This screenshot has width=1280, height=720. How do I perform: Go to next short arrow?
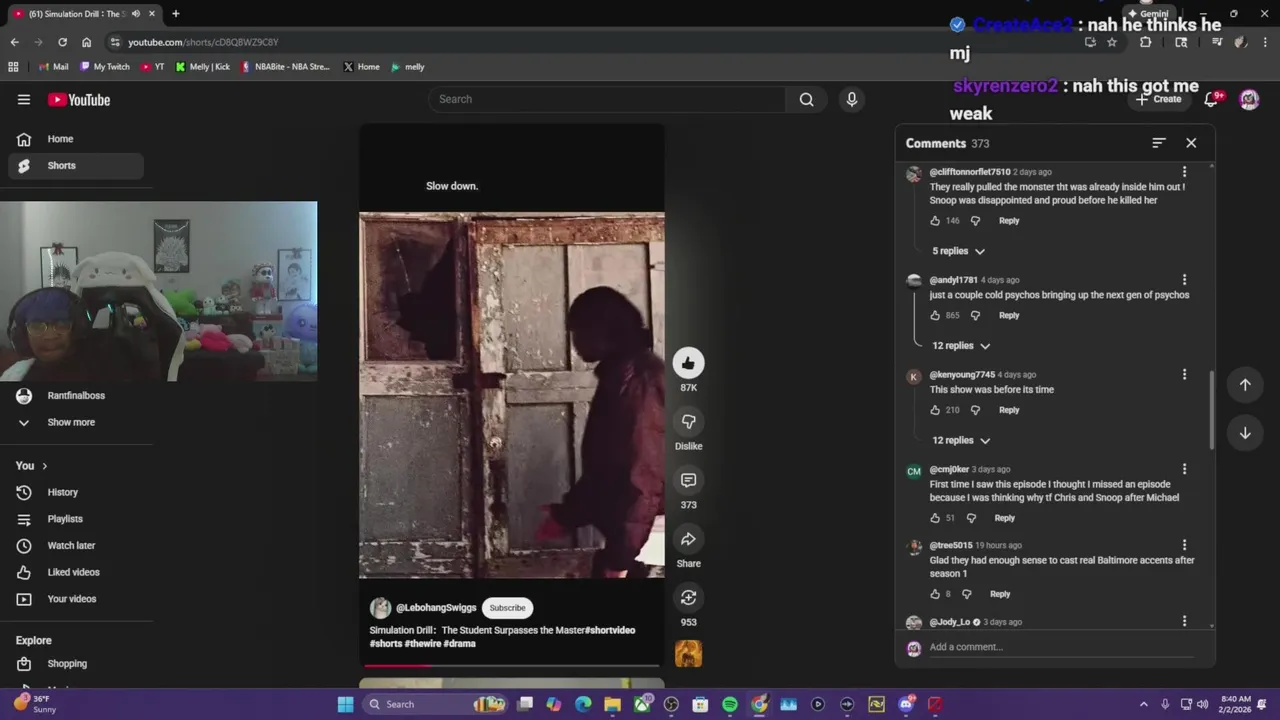(x=1245, y=433)
